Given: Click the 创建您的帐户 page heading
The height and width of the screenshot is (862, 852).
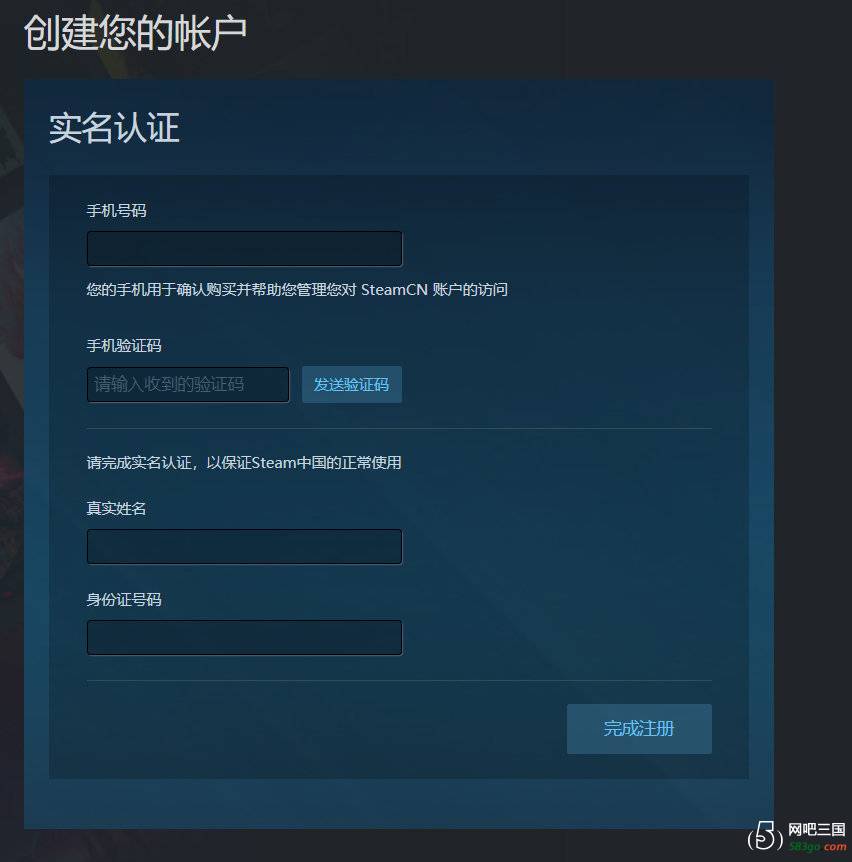Looking at the screenshot, I should click(135, 33).
